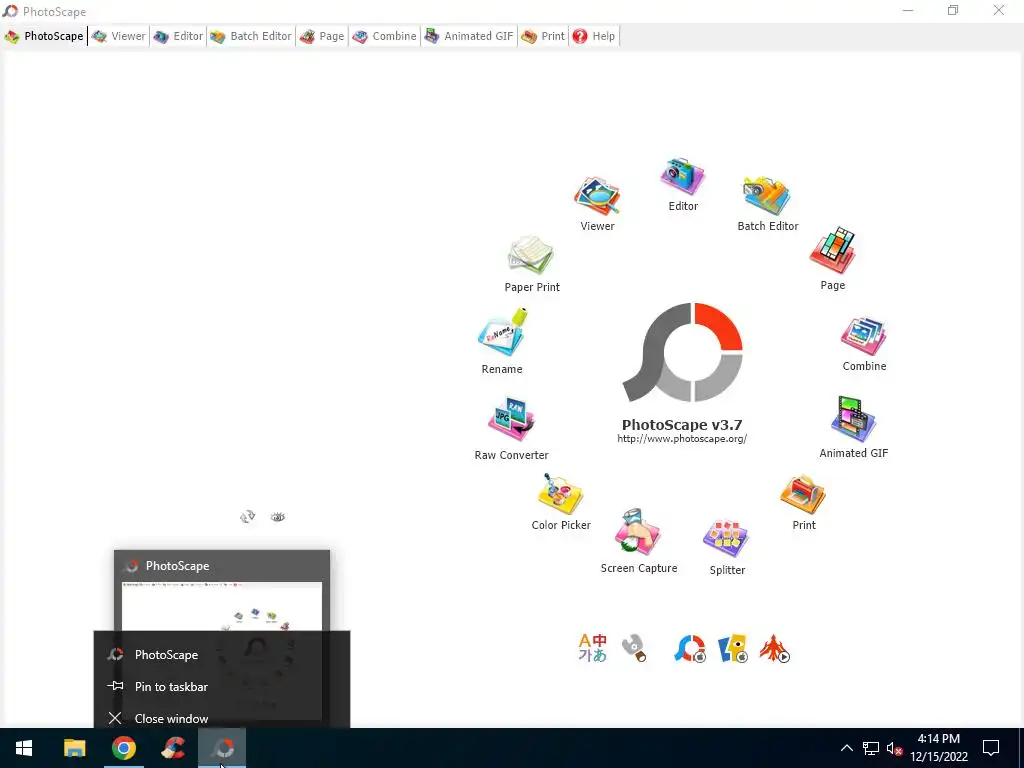Screen dimensions: 1024x768
Task: Launch the Splitter tool icon
Action: (726, 539)
